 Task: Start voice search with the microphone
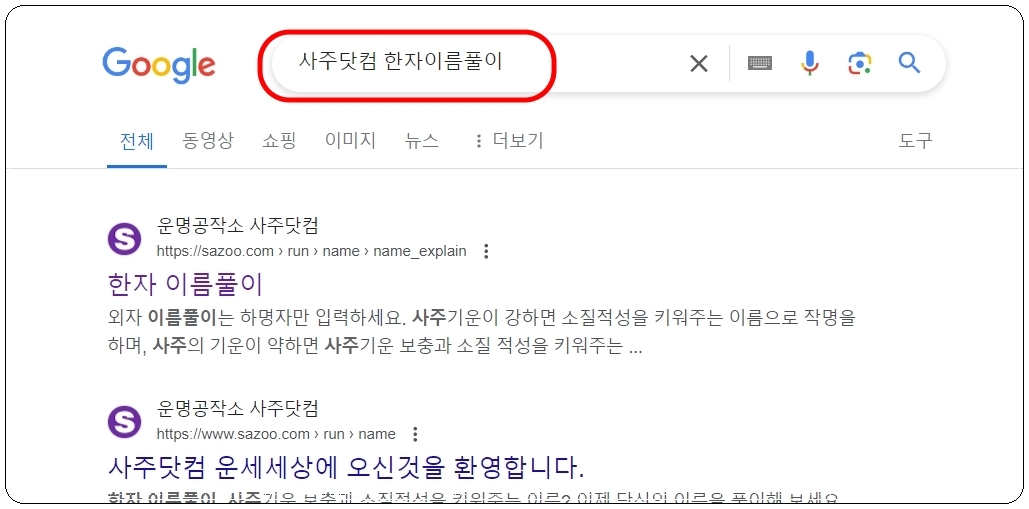(810, 63)
